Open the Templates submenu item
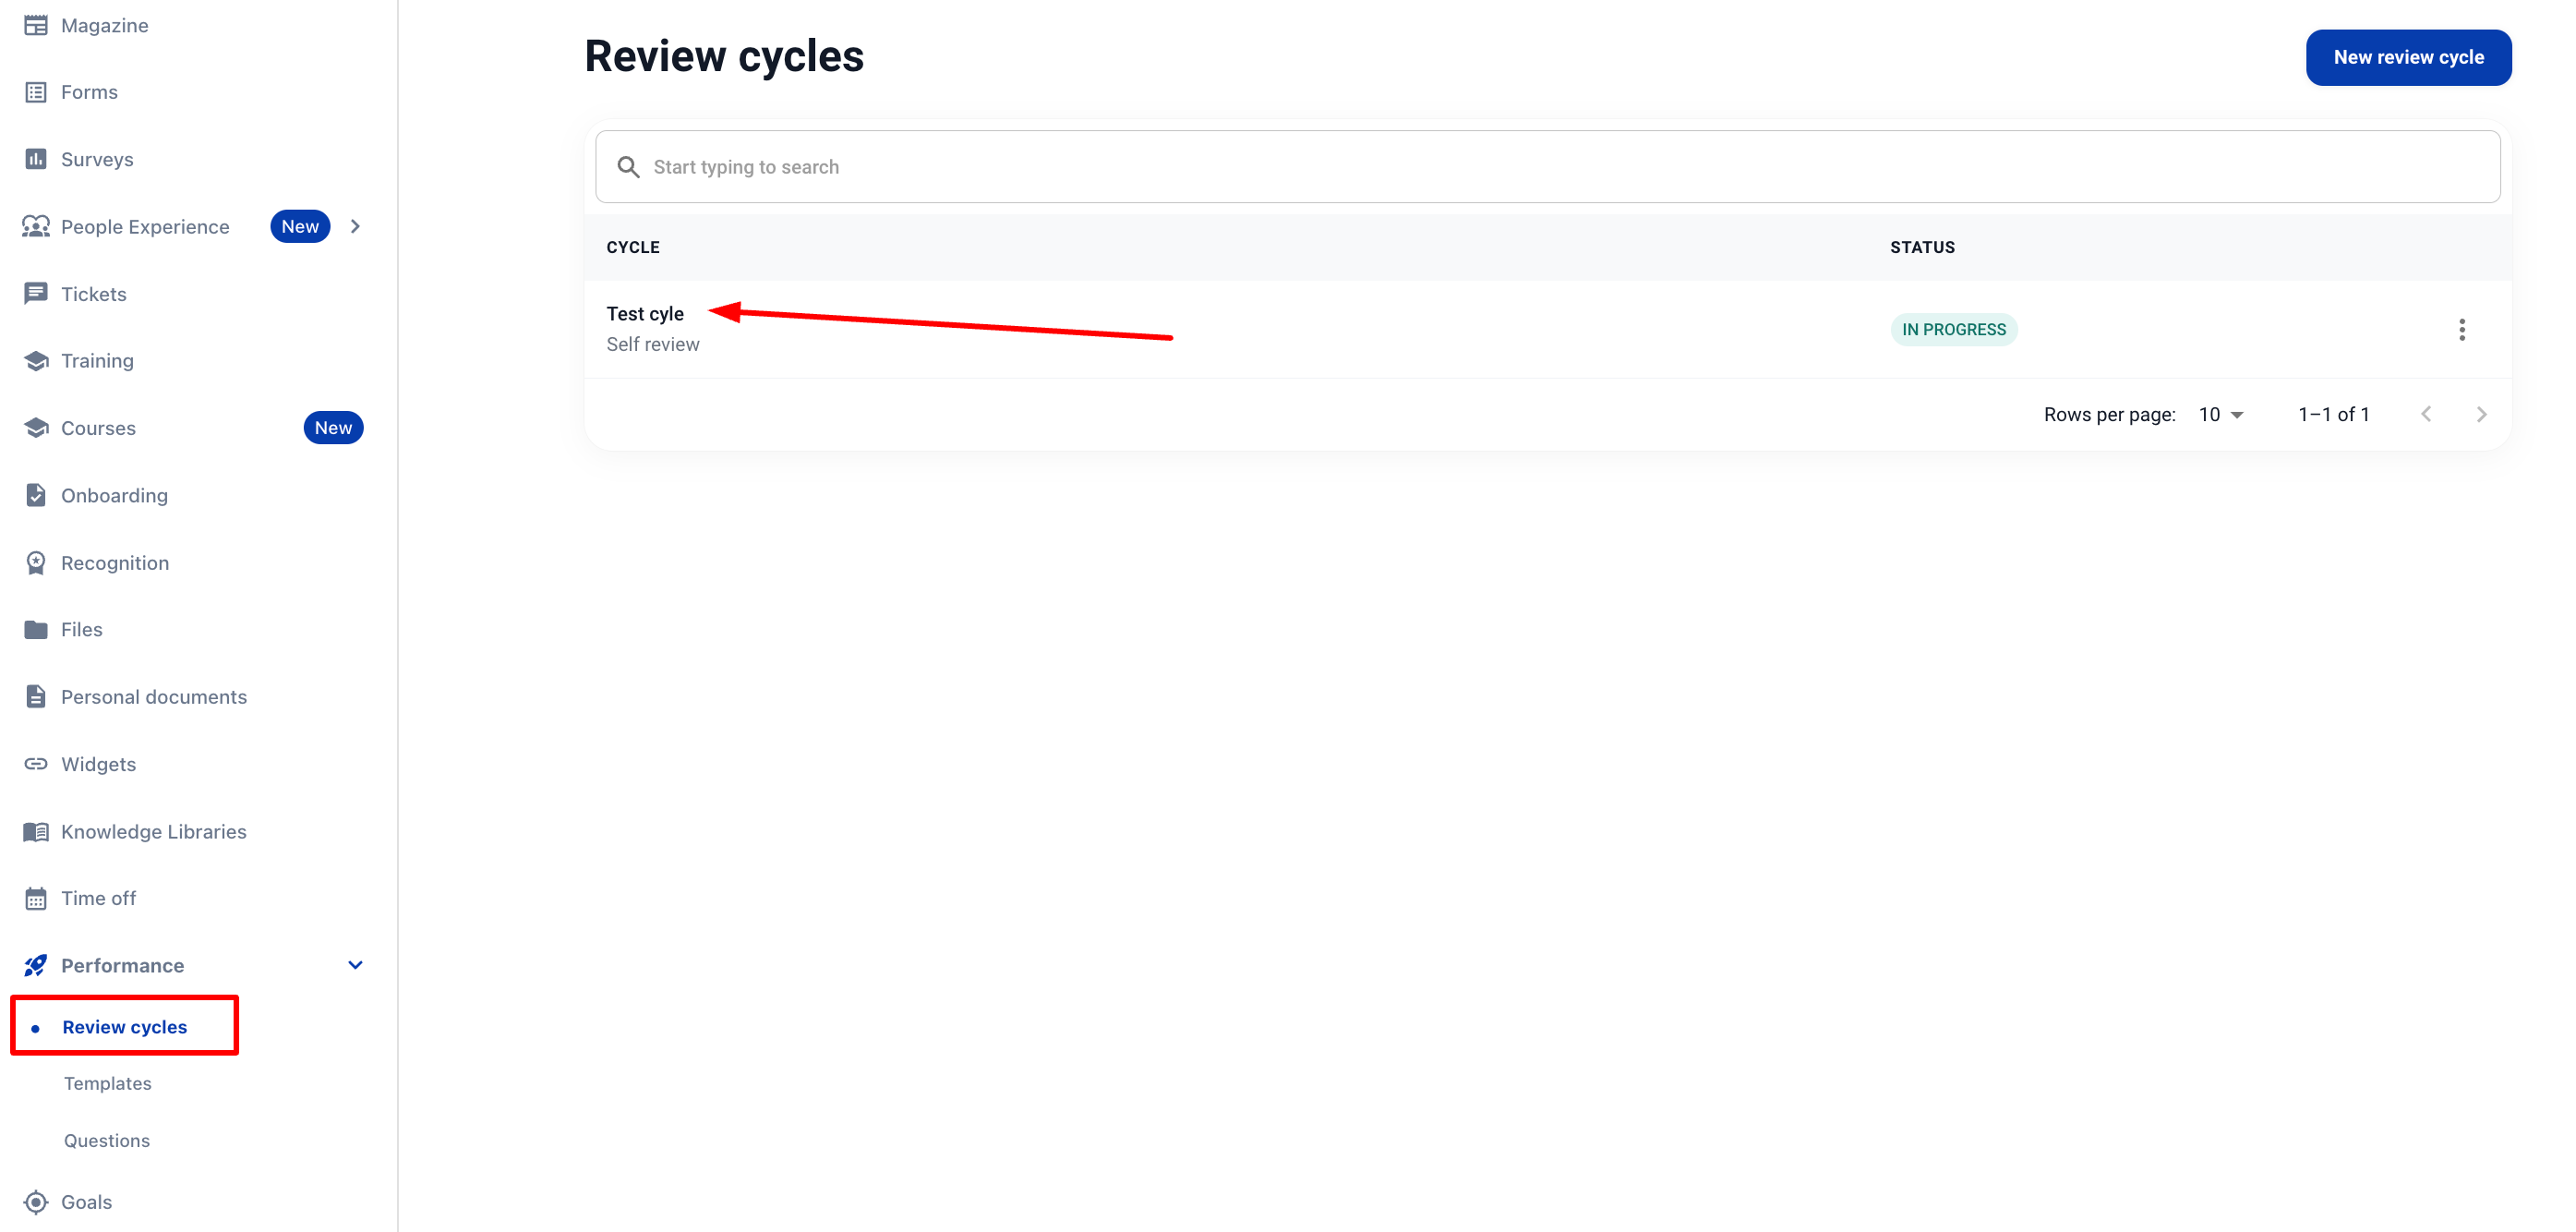Viewport: 2576px width, 1232px height. [108, 1083]
